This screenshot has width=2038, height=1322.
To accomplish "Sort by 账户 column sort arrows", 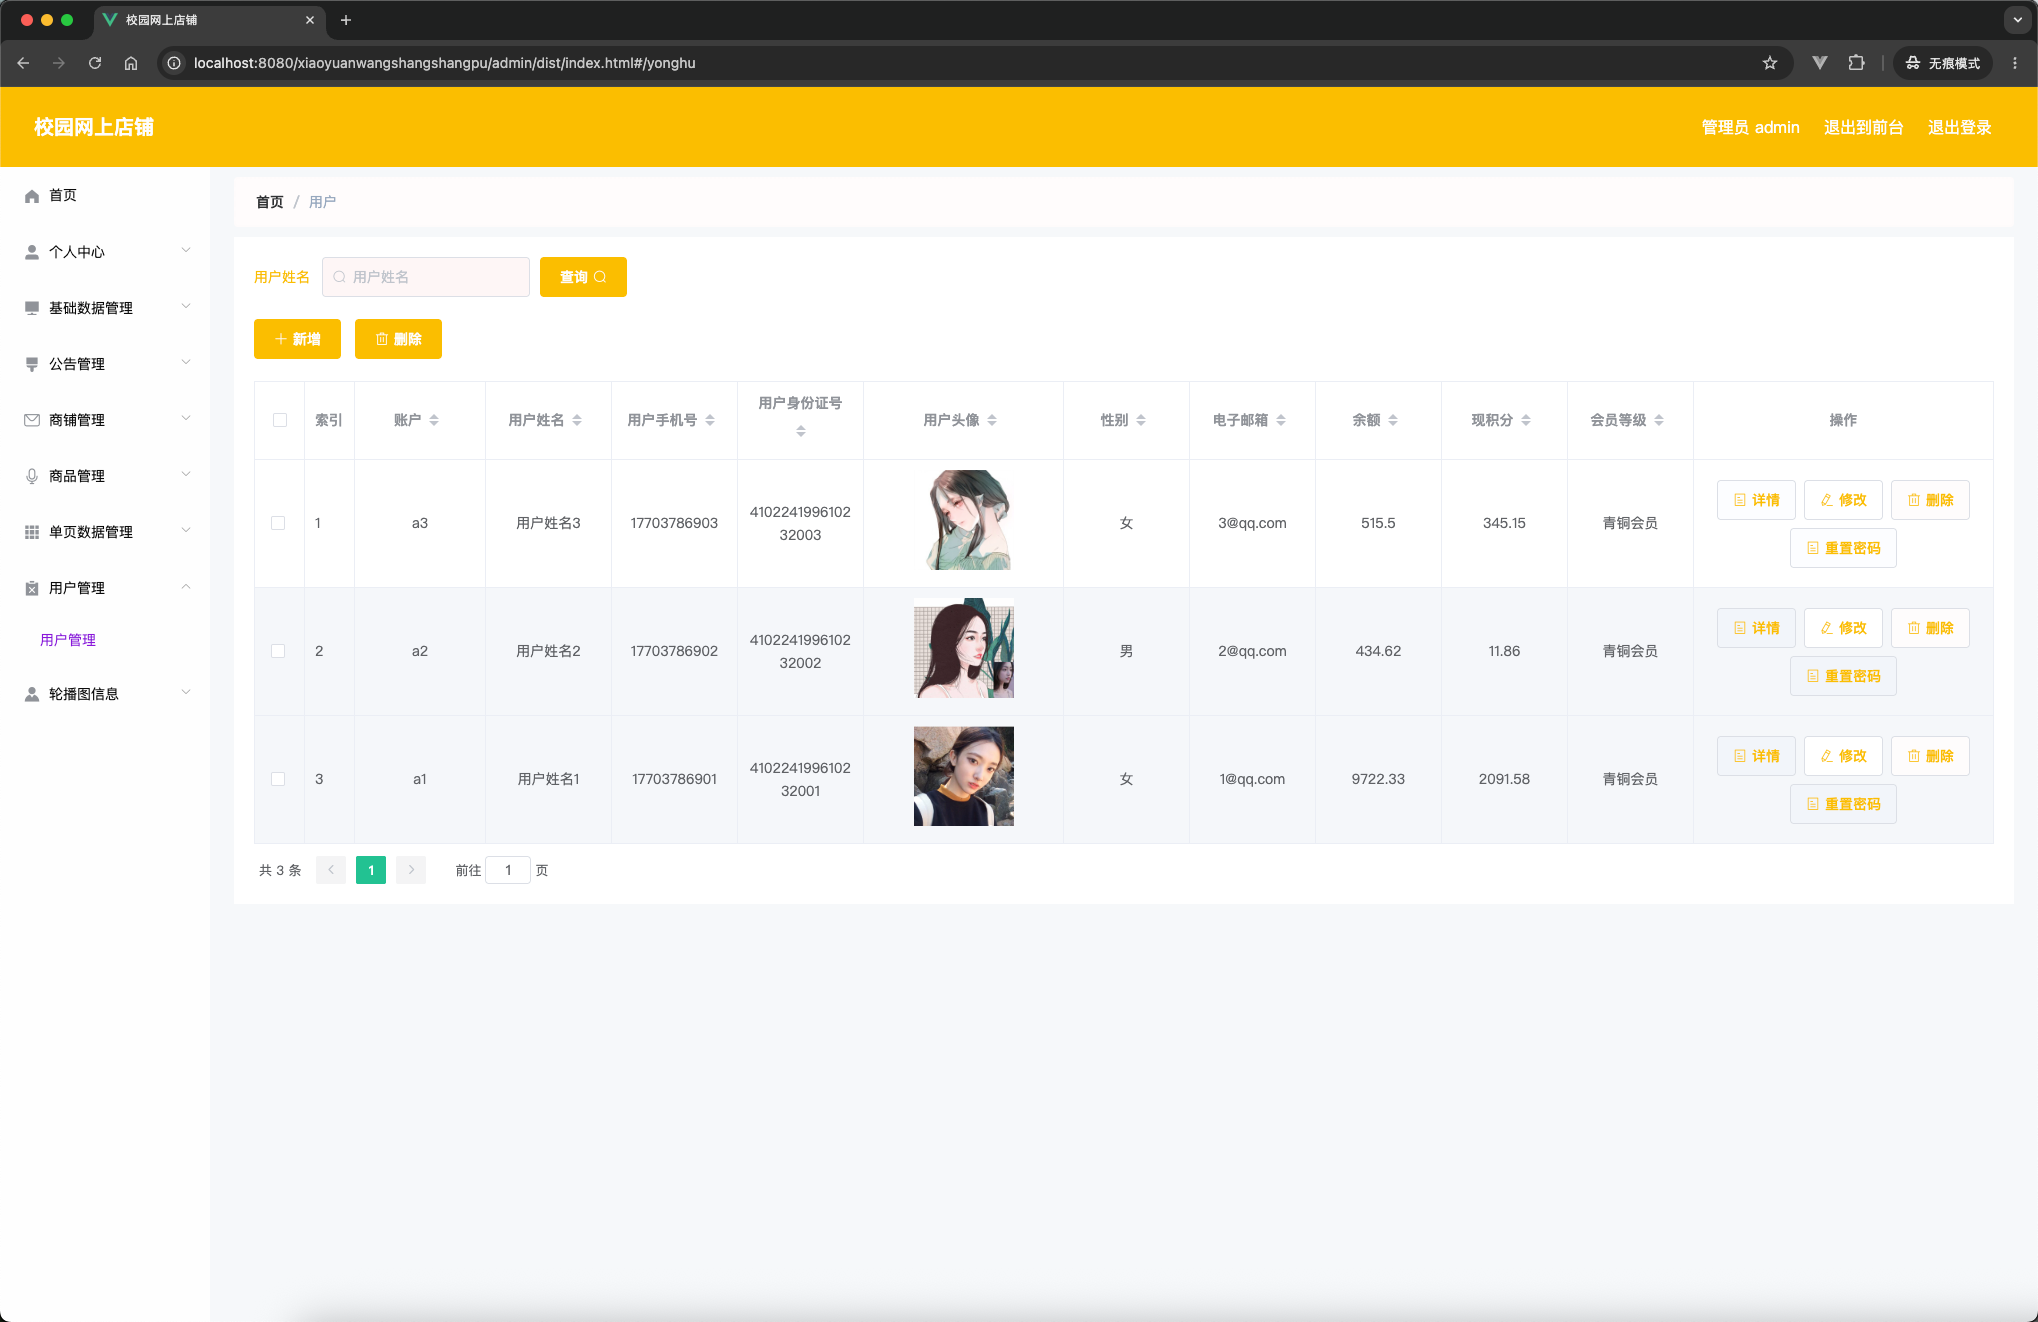I will (x=434, y=421).
